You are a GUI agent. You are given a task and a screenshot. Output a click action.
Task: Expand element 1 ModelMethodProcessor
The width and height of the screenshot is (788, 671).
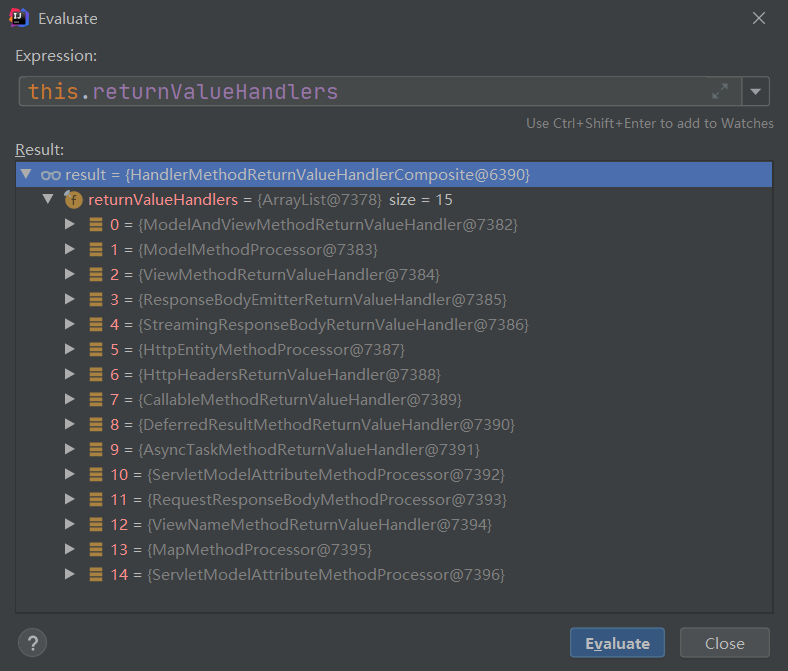(70, 249)
